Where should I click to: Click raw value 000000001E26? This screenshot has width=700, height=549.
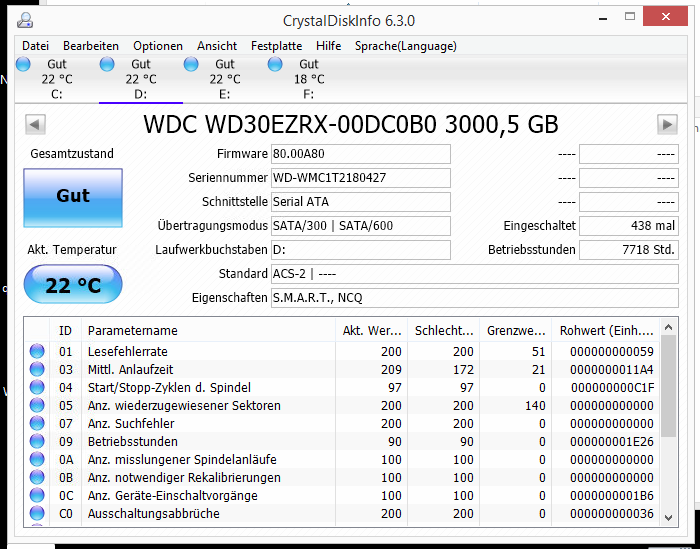[612, 441]
